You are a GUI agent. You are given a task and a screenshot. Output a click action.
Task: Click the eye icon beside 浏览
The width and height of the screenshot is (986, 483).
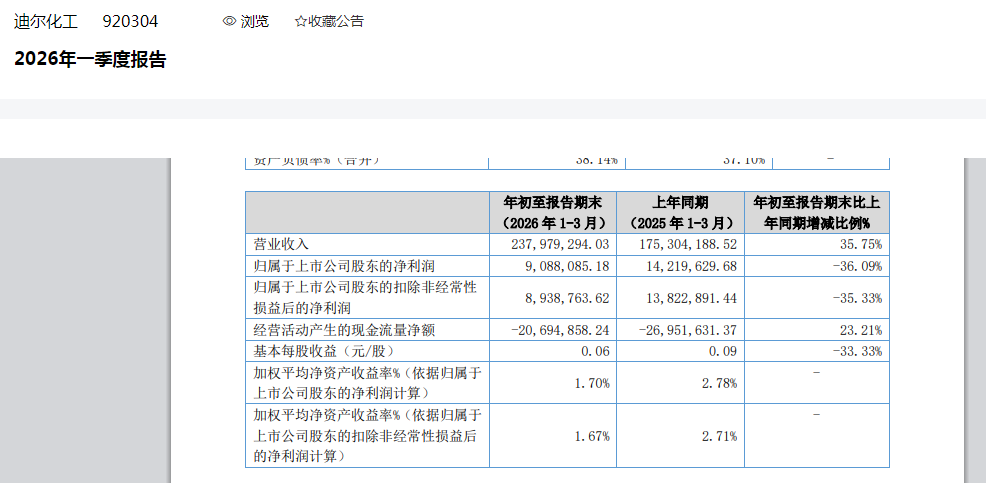[x=230, y=21]
